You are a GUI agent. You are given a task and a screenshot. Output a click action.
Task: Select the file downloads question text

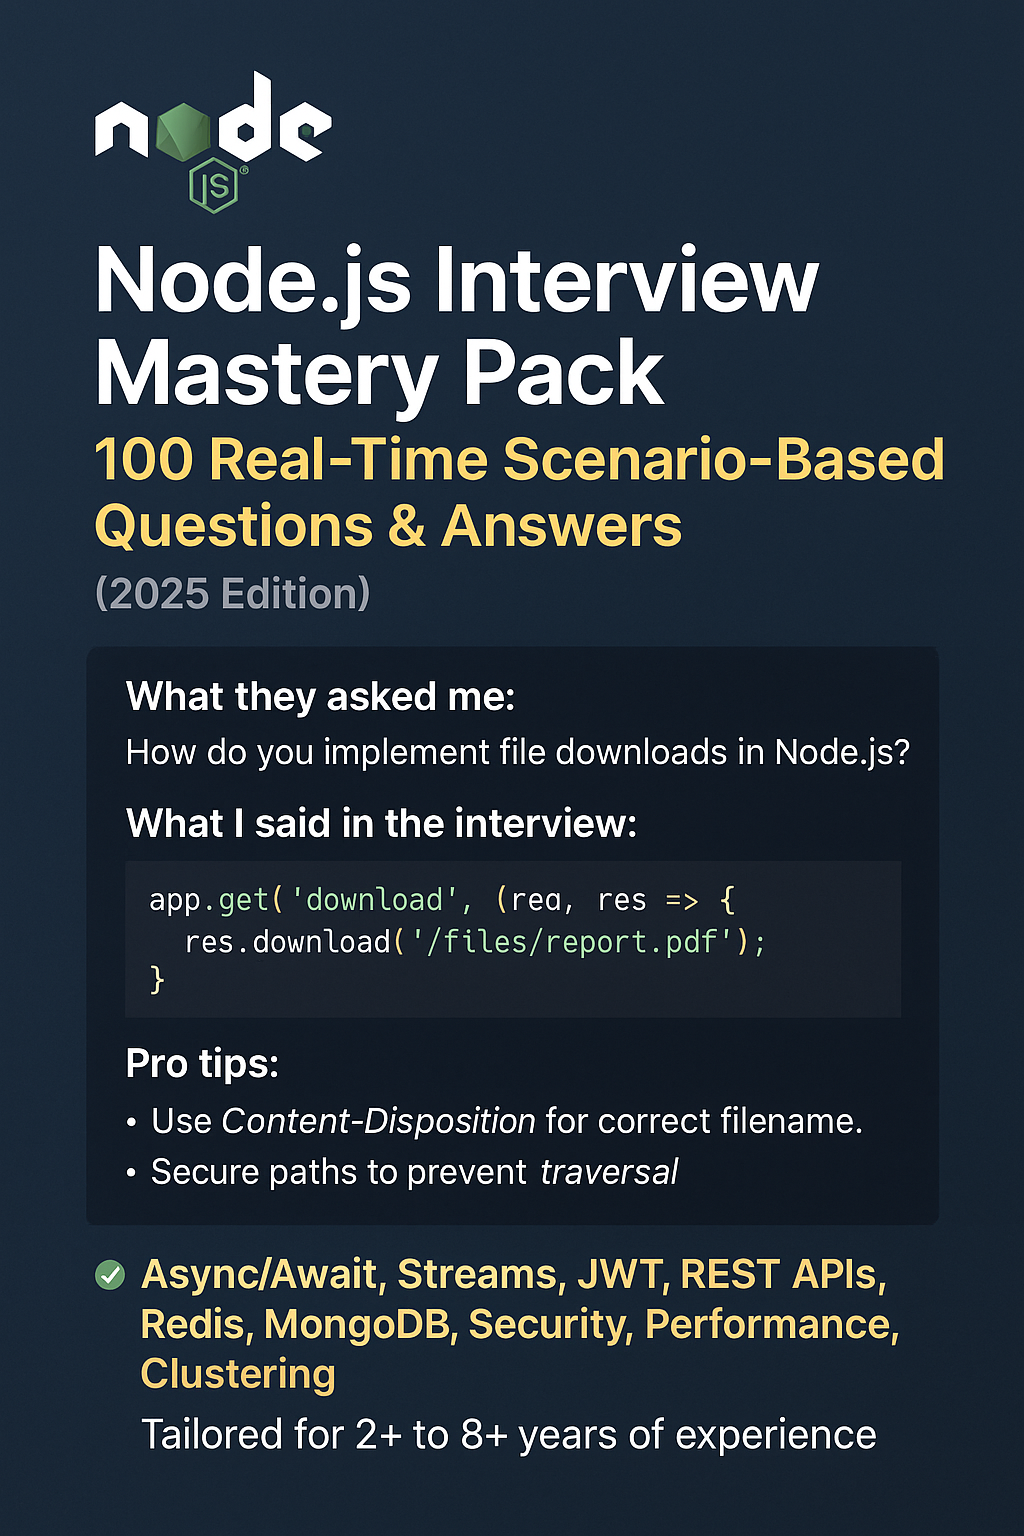517,752
